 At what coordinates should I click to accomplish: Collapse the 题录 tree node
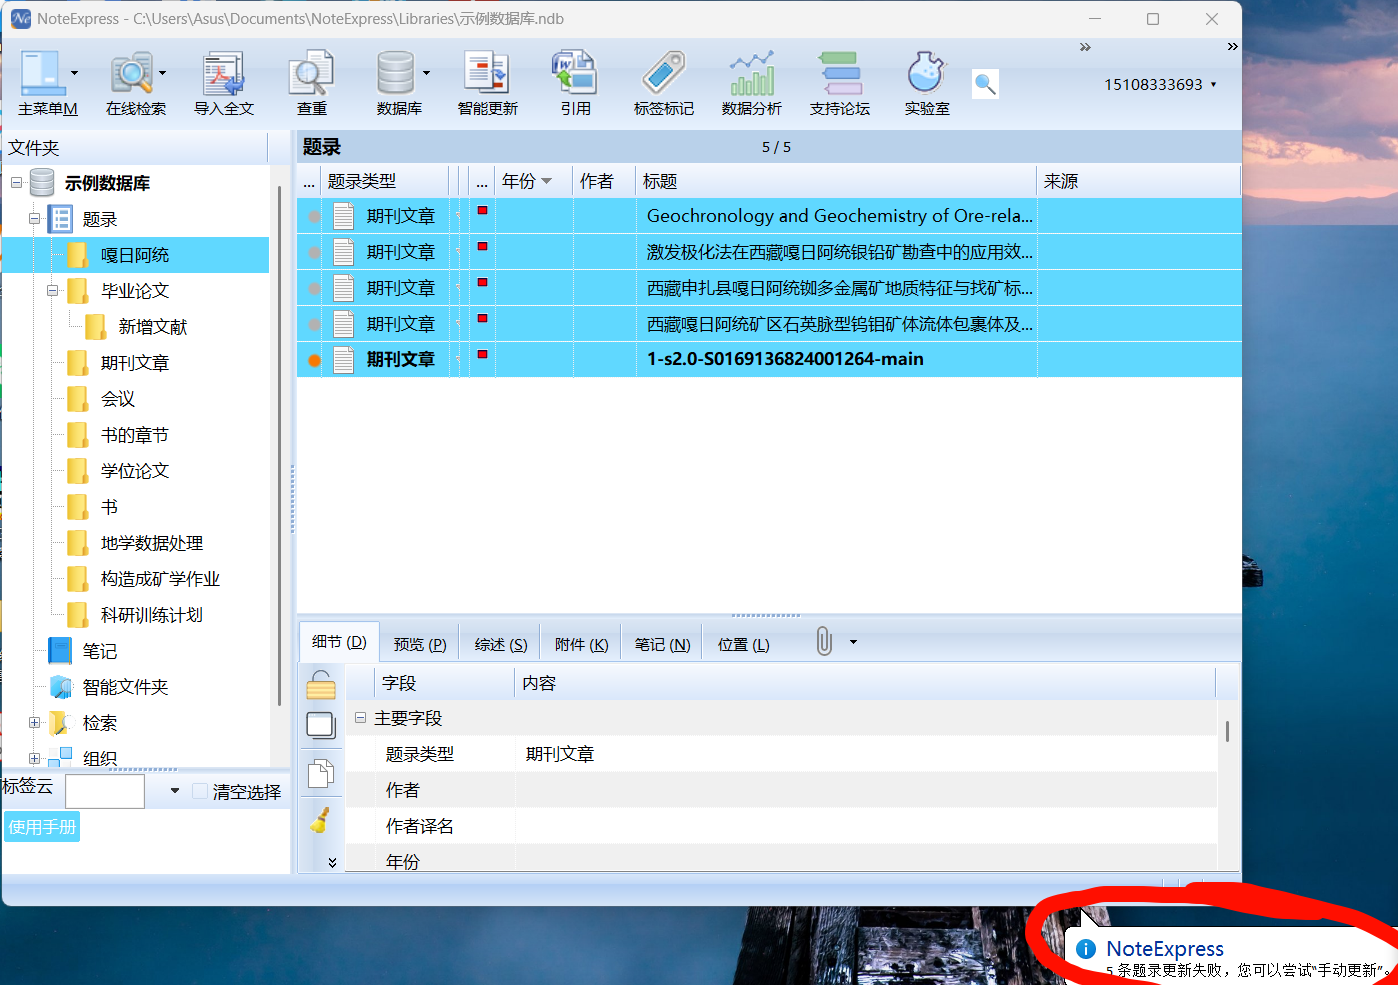pyautogui.click(x=34, y=219)
